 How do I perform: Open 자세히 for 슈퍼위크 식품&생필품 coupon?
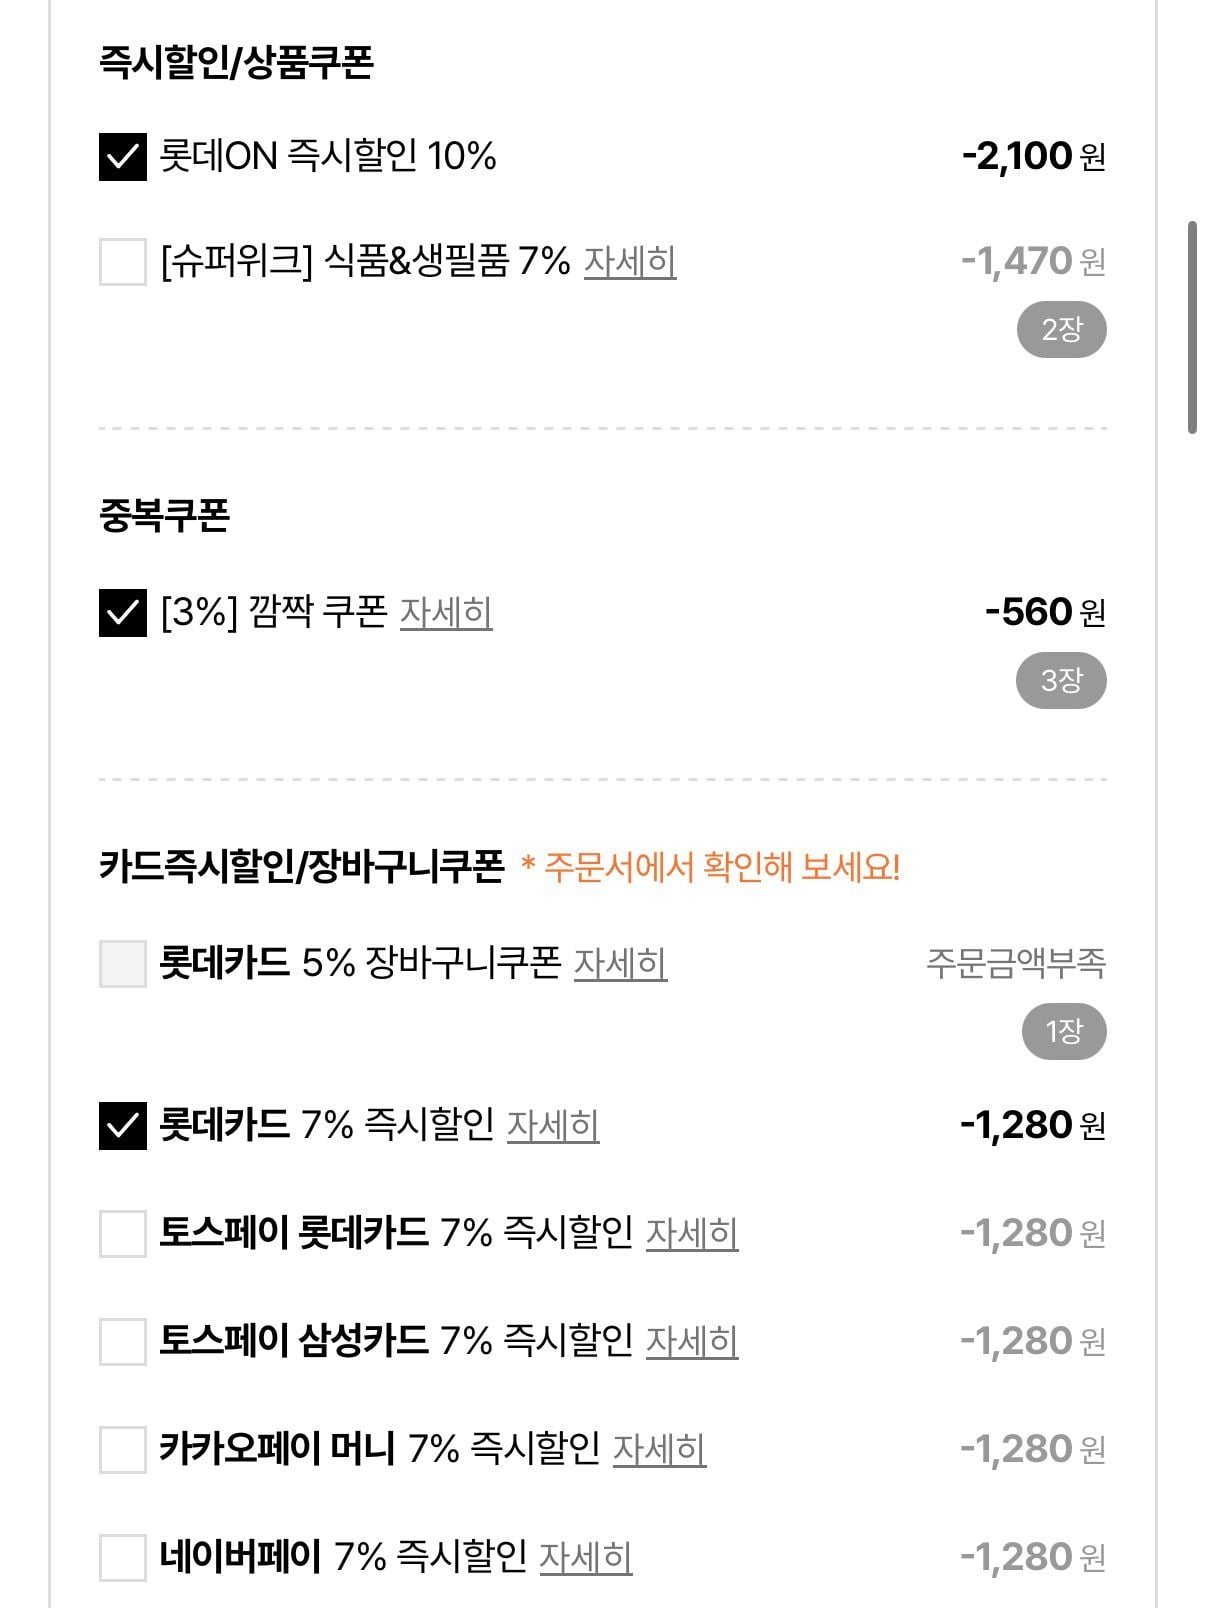(630, 262)
